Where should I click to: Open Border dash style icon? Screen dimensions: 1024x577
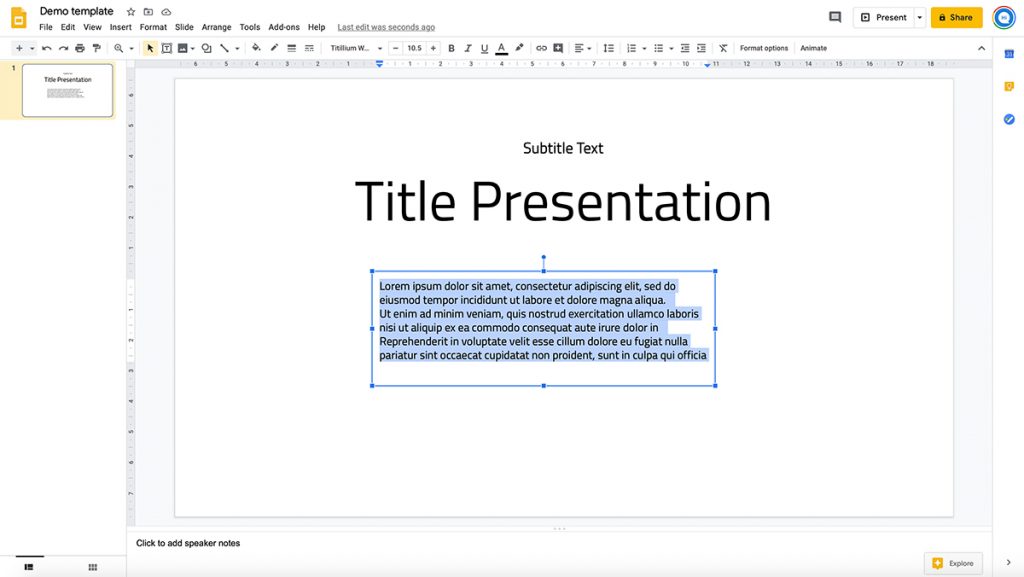(310, 48)
